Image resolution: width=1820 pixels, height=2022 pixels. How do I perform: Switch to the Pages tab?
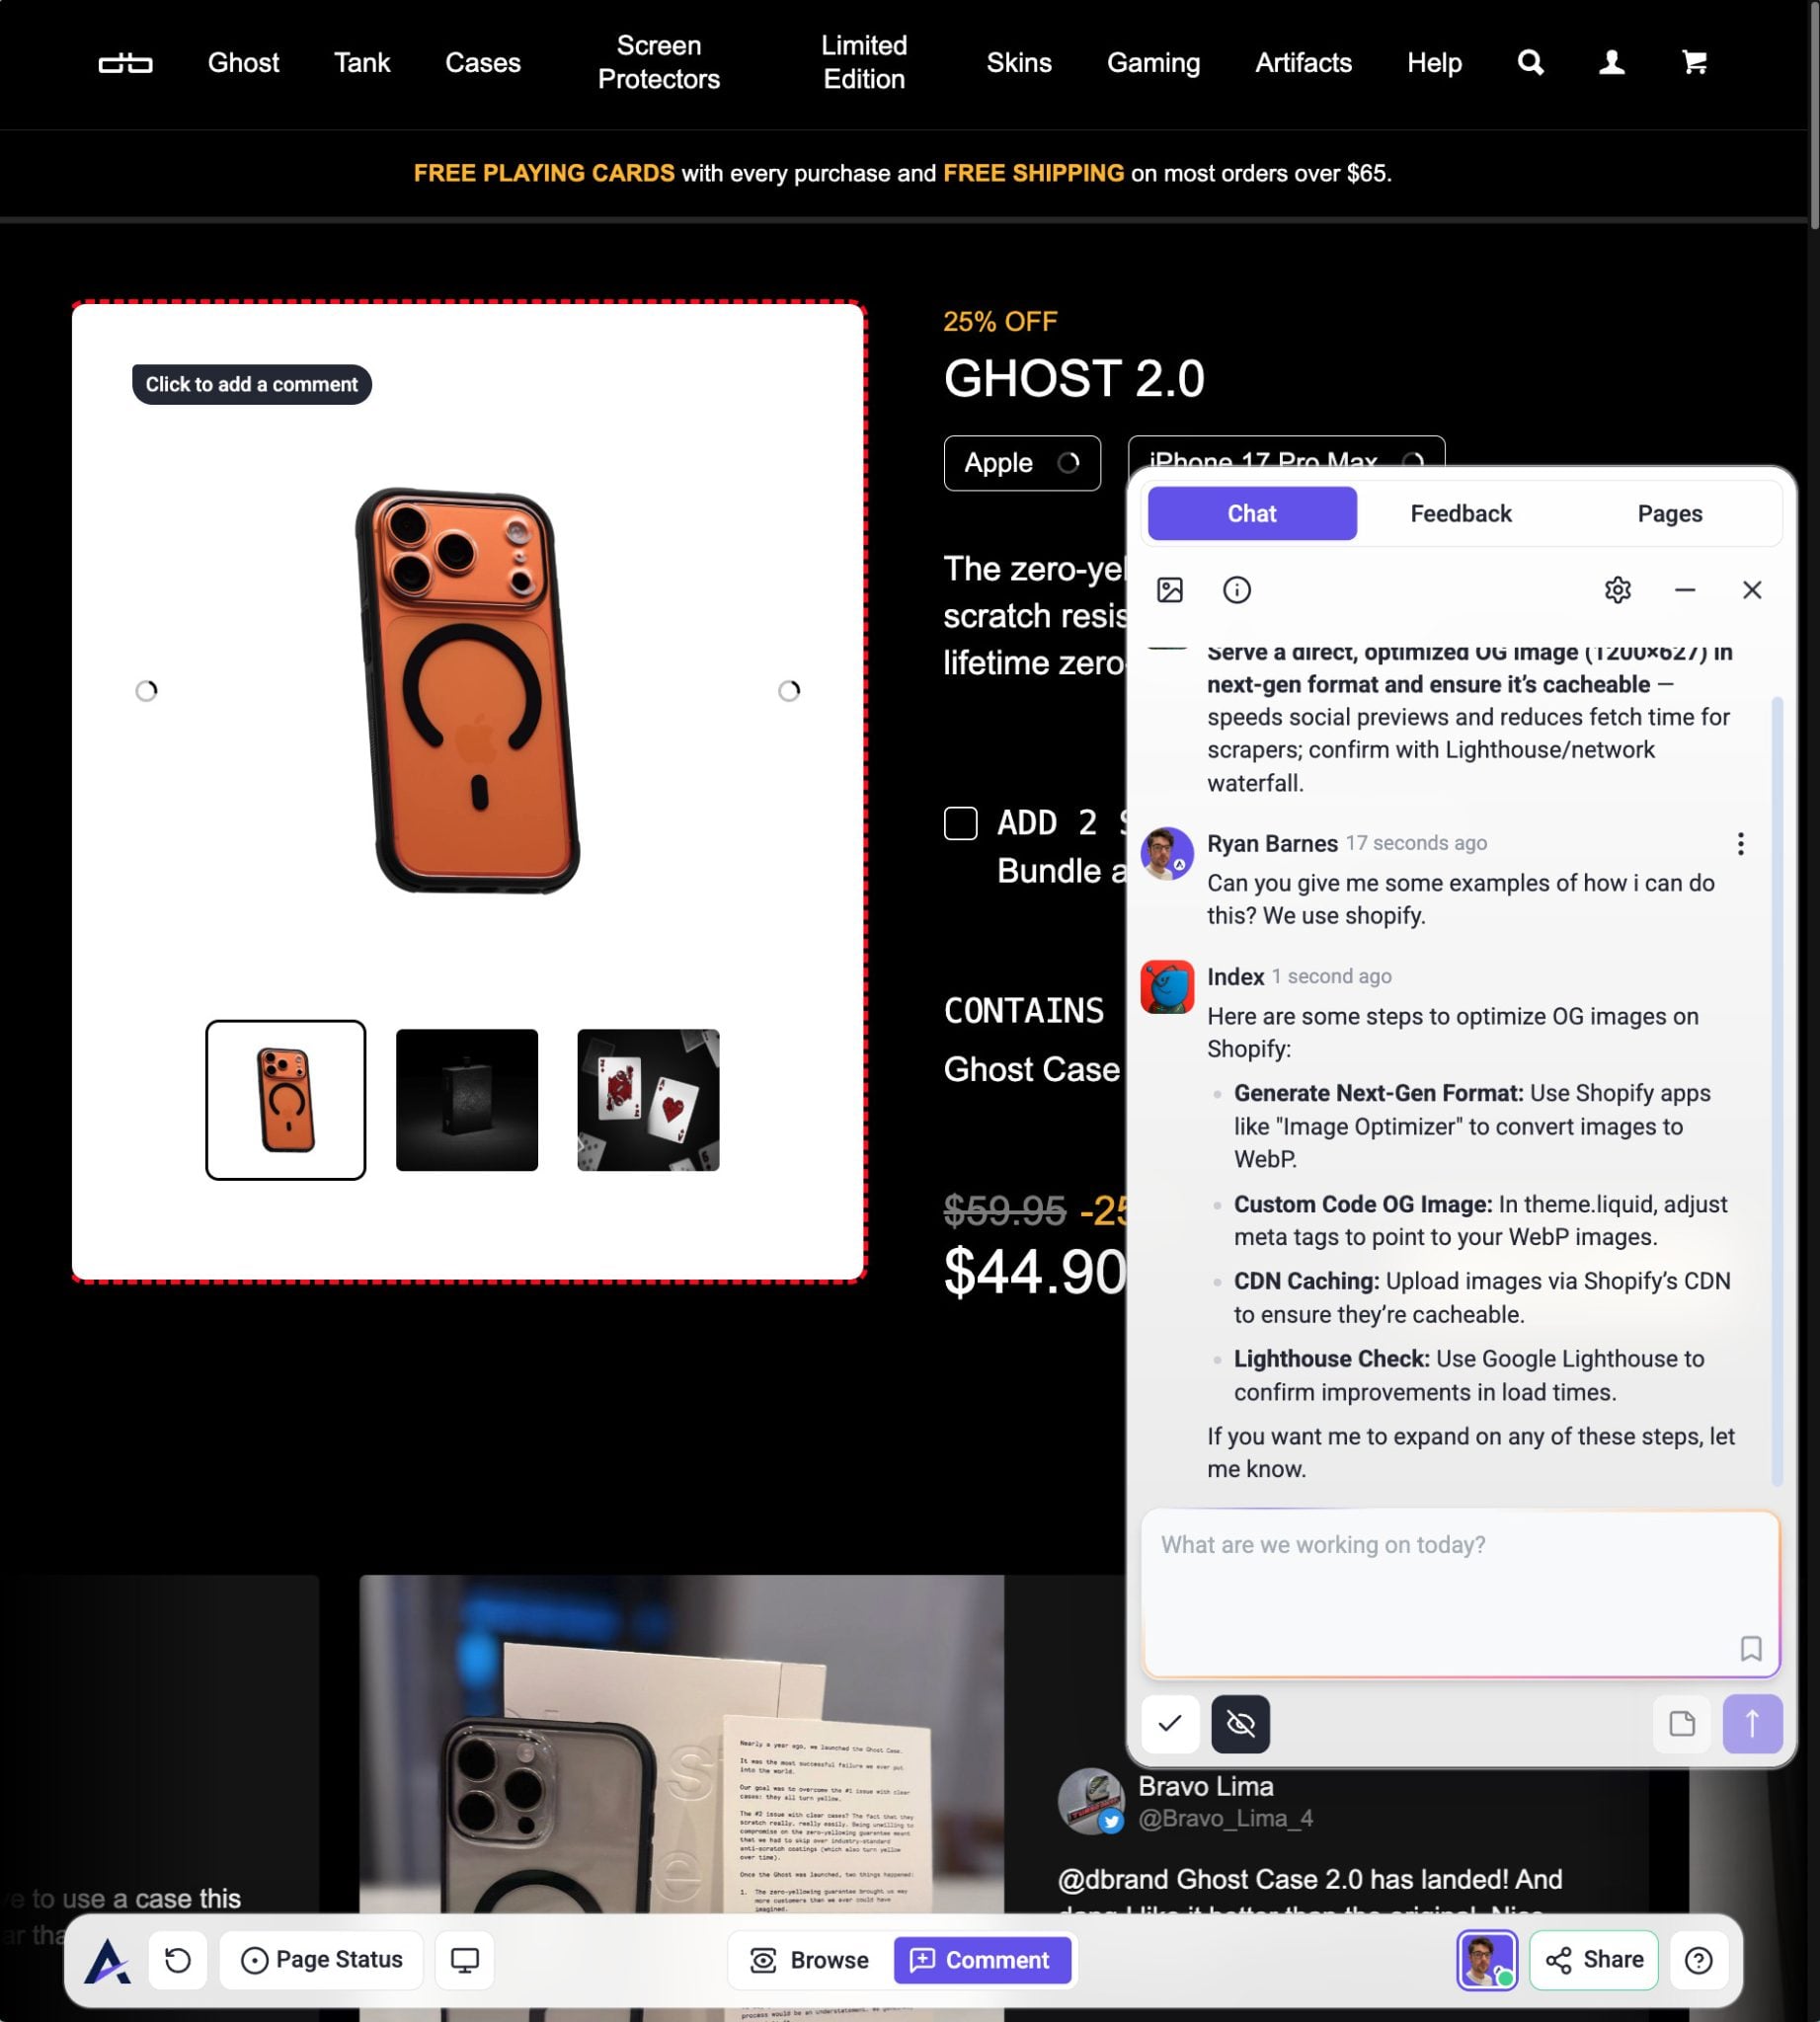[x=1669, y=514]
